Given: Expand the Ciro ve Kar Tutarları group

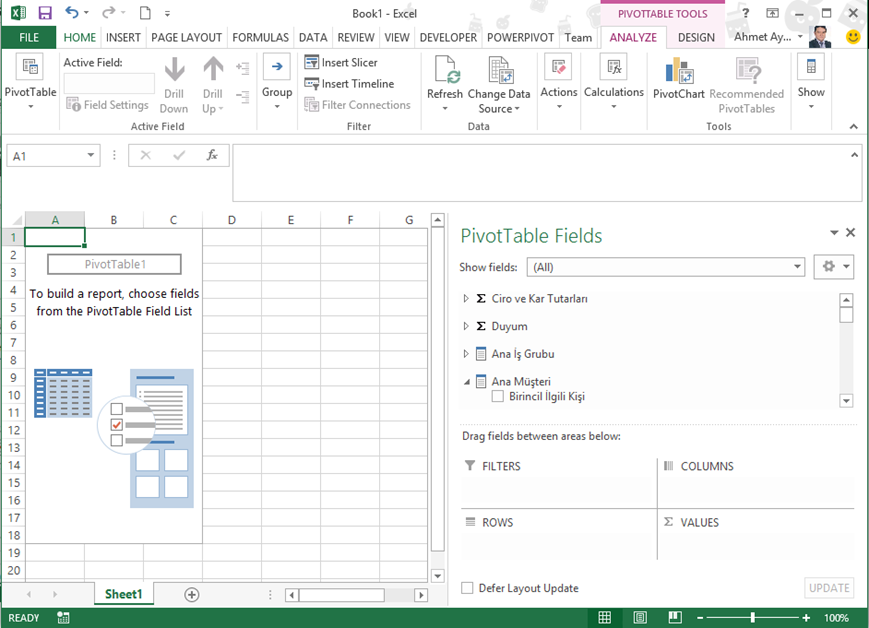Looking at the screenshot, I should pyautogui.click(x=466, y=298).
